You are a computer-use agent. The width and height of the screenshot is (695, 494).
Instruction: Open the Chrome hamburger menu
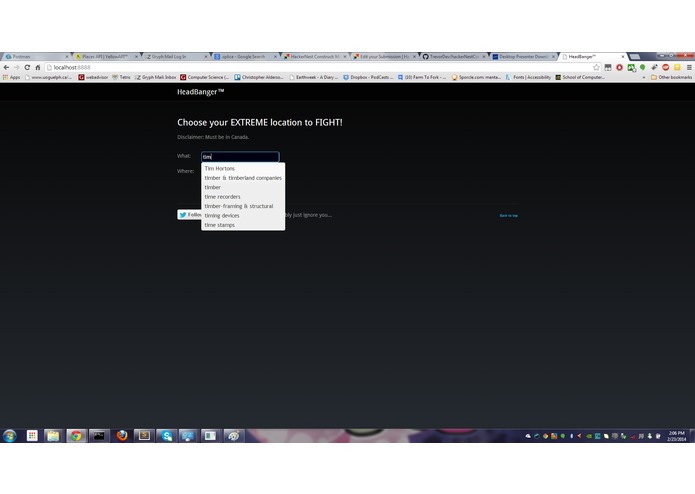pyautogui.click(x=689, y=67)
